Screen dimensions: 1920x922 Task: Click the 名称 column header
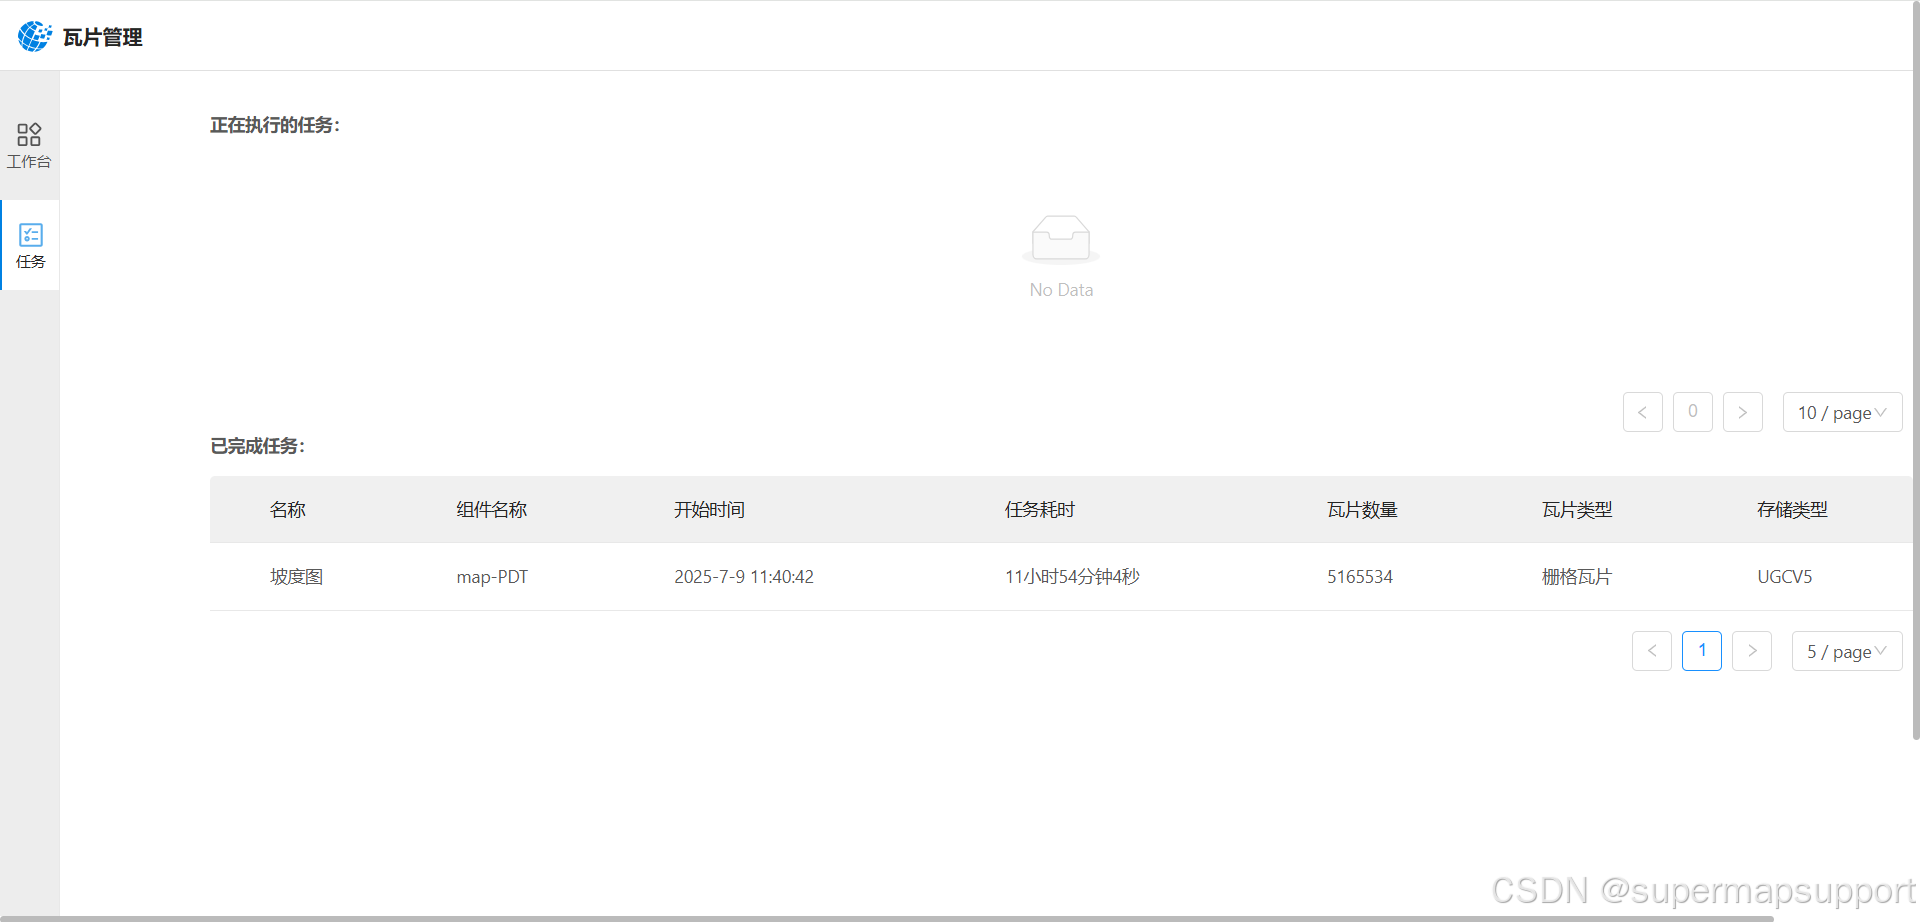(288, 510)
